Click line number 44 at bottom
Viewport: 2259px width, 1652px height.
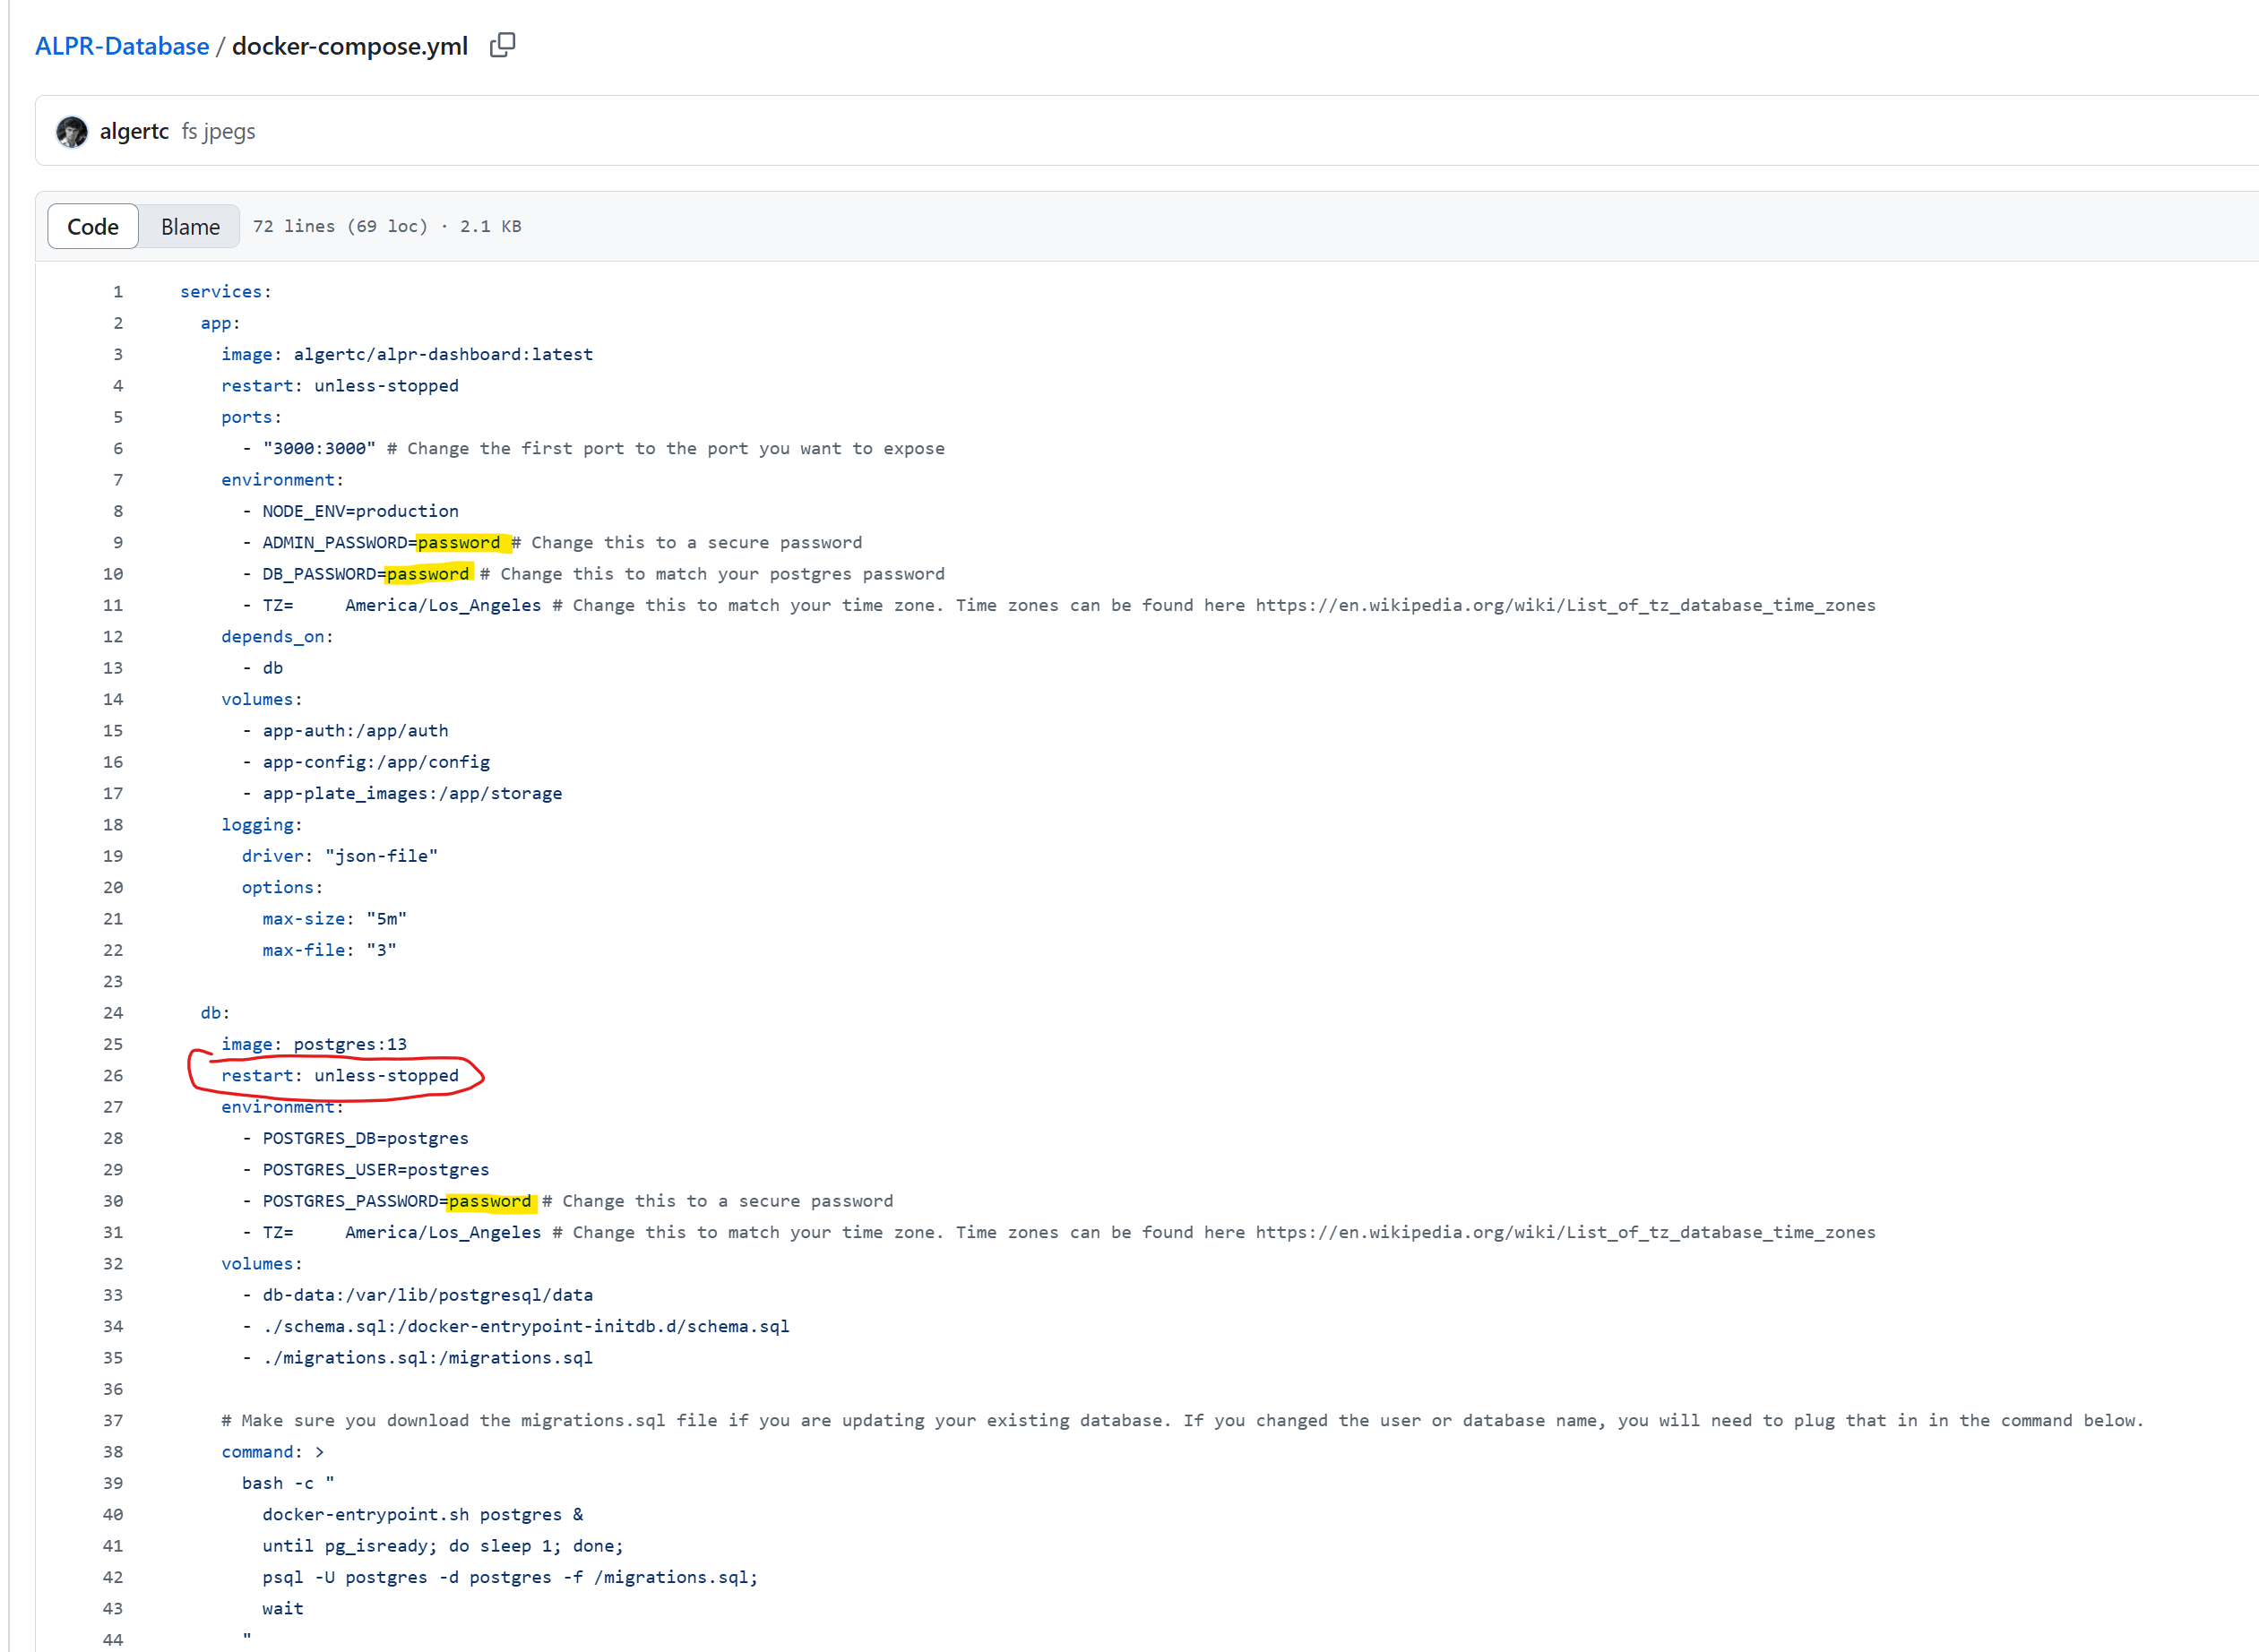113,1639
